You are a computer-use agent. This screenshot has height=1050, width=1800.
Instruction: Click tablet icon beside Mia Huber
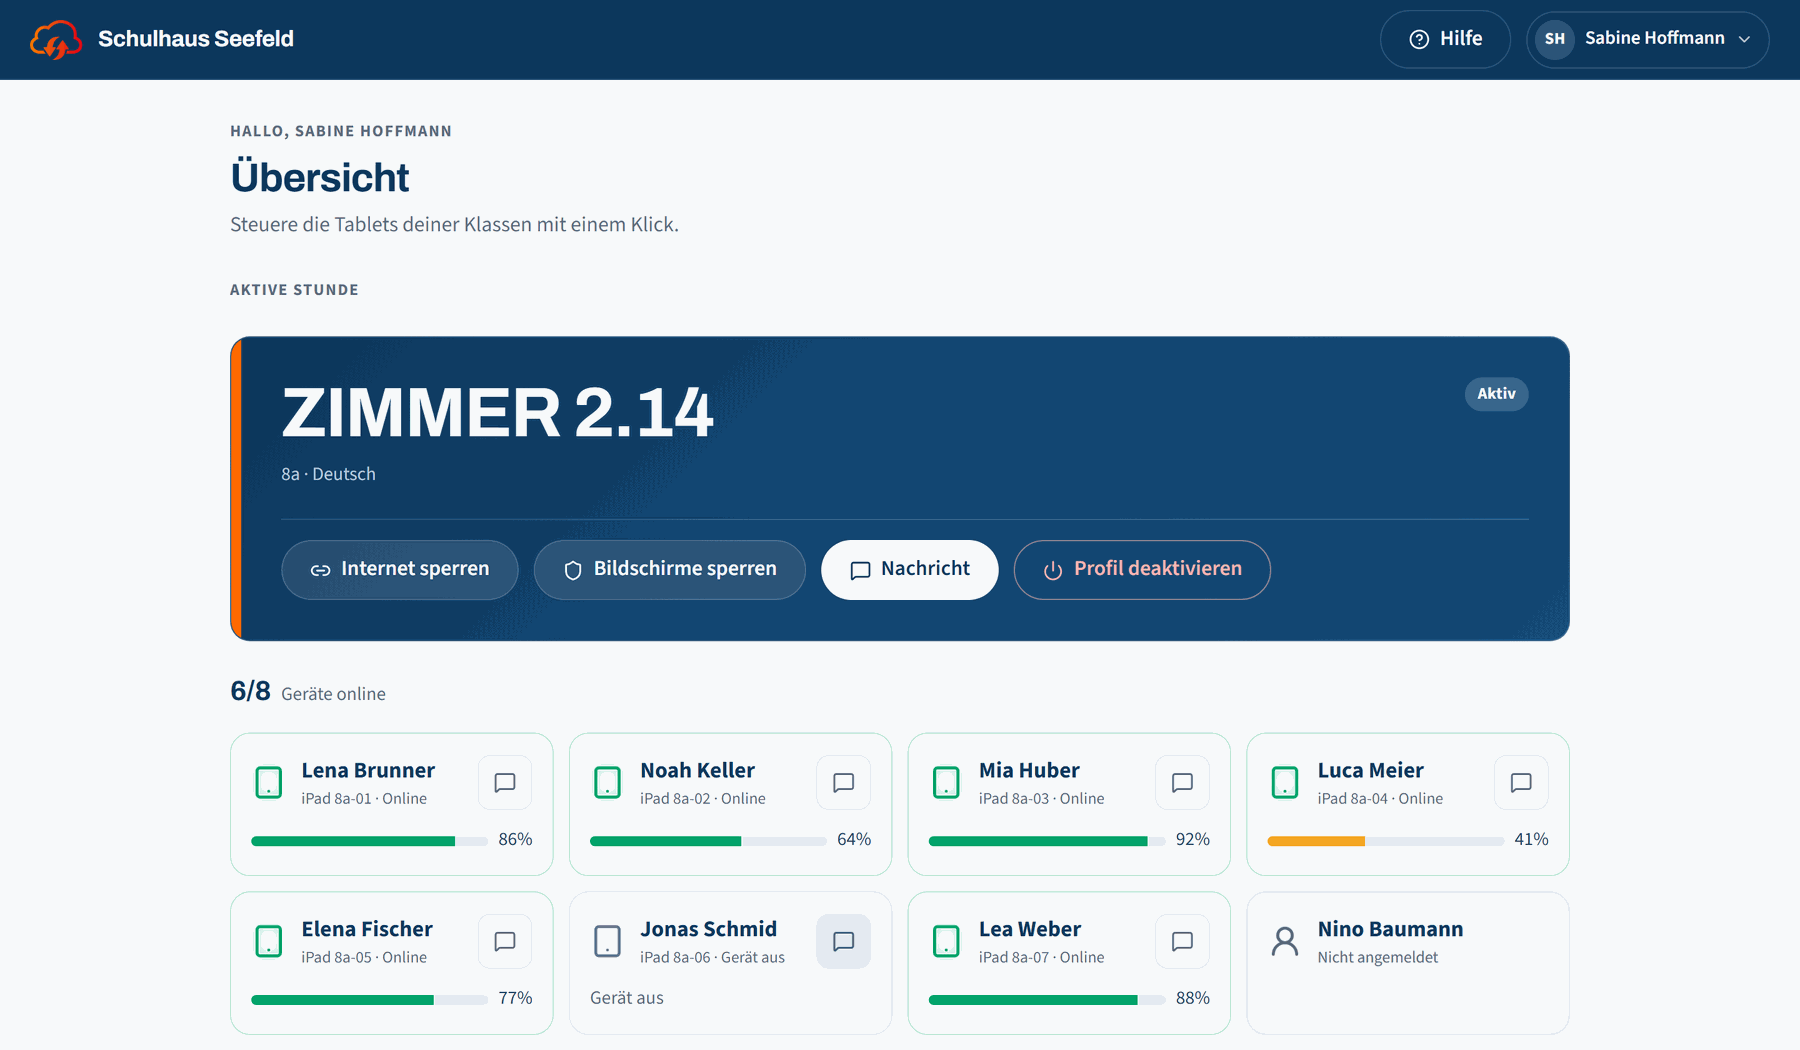tap(946, 783)
